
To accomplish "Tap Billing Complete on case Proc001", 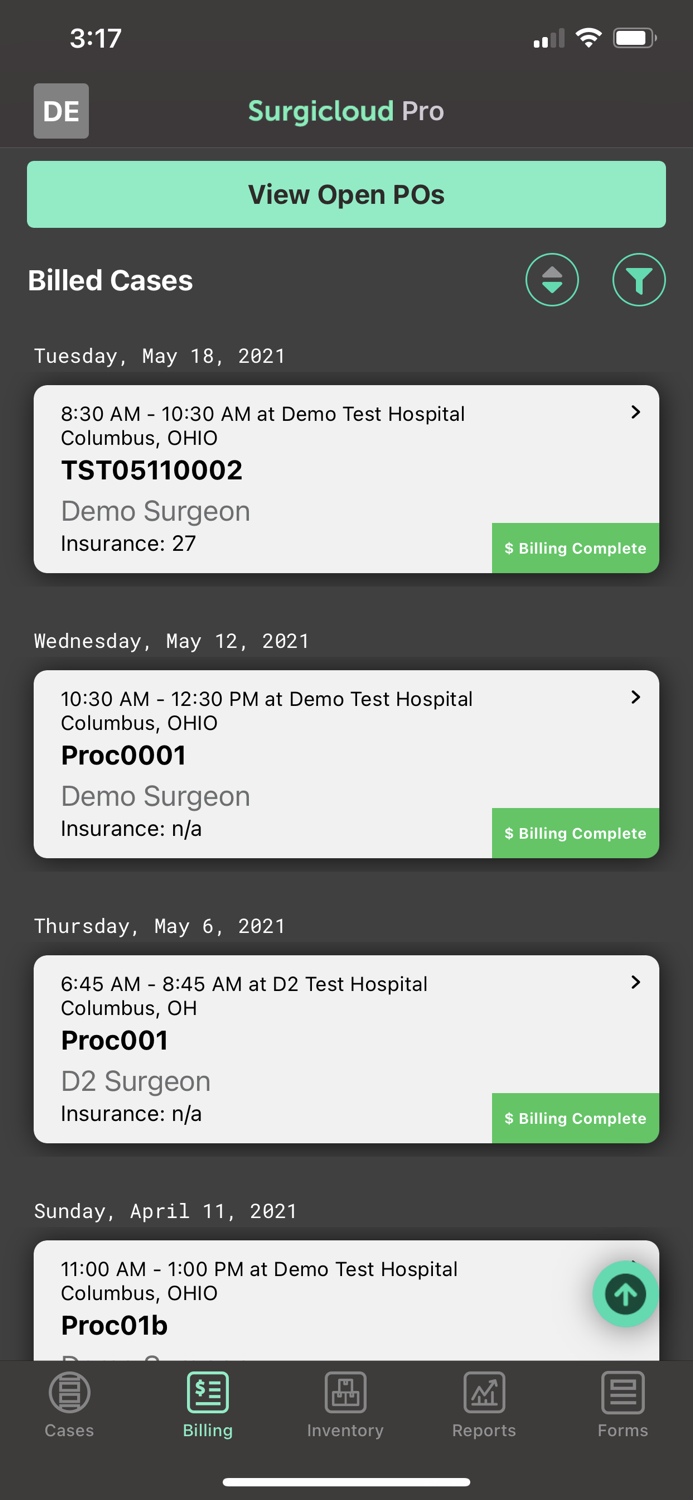I will coord(575,1118).
